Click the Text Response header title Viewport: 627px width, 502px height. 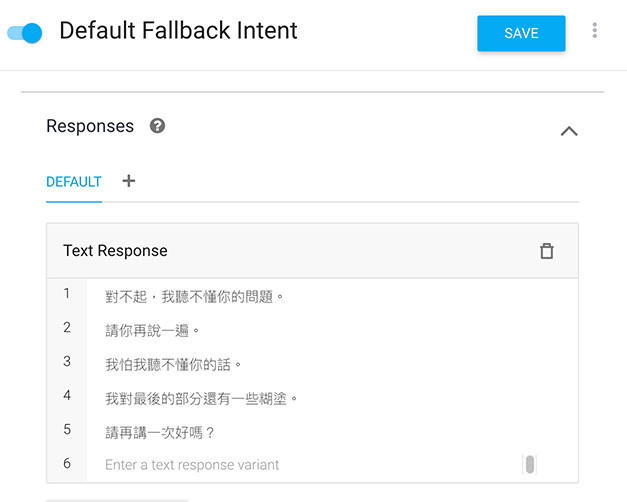(115, 251)
